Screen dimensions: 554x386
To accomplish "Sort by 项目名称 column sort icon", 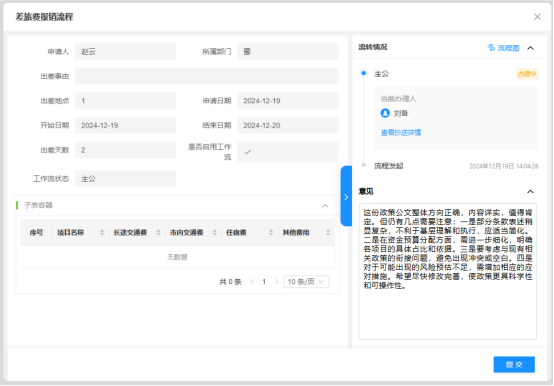I will click(x=102, y=232).
